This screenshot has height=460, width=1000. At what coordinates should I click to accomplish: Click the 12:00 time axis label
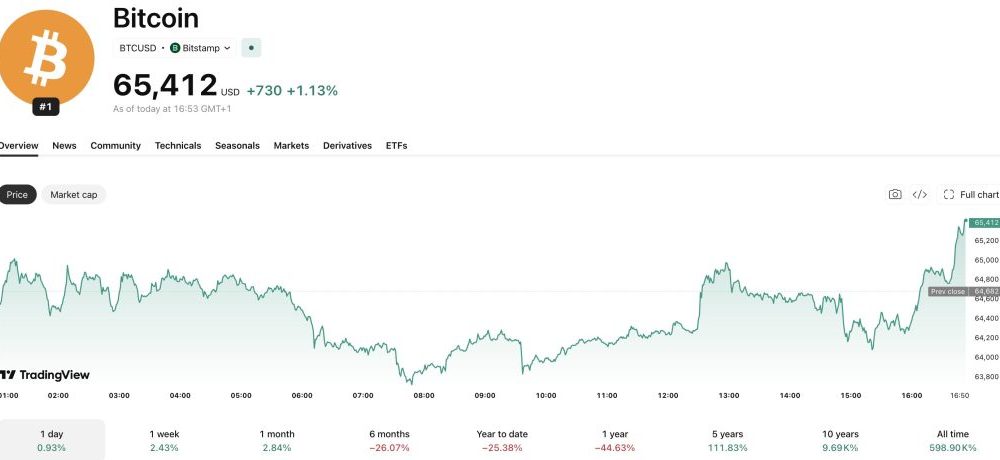pyautogui.click(x=668, y=396)
